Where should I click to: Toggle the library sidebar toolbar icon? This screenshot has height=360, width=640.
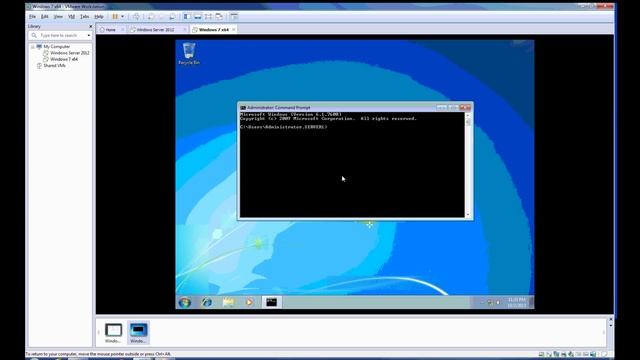point(186,16)
